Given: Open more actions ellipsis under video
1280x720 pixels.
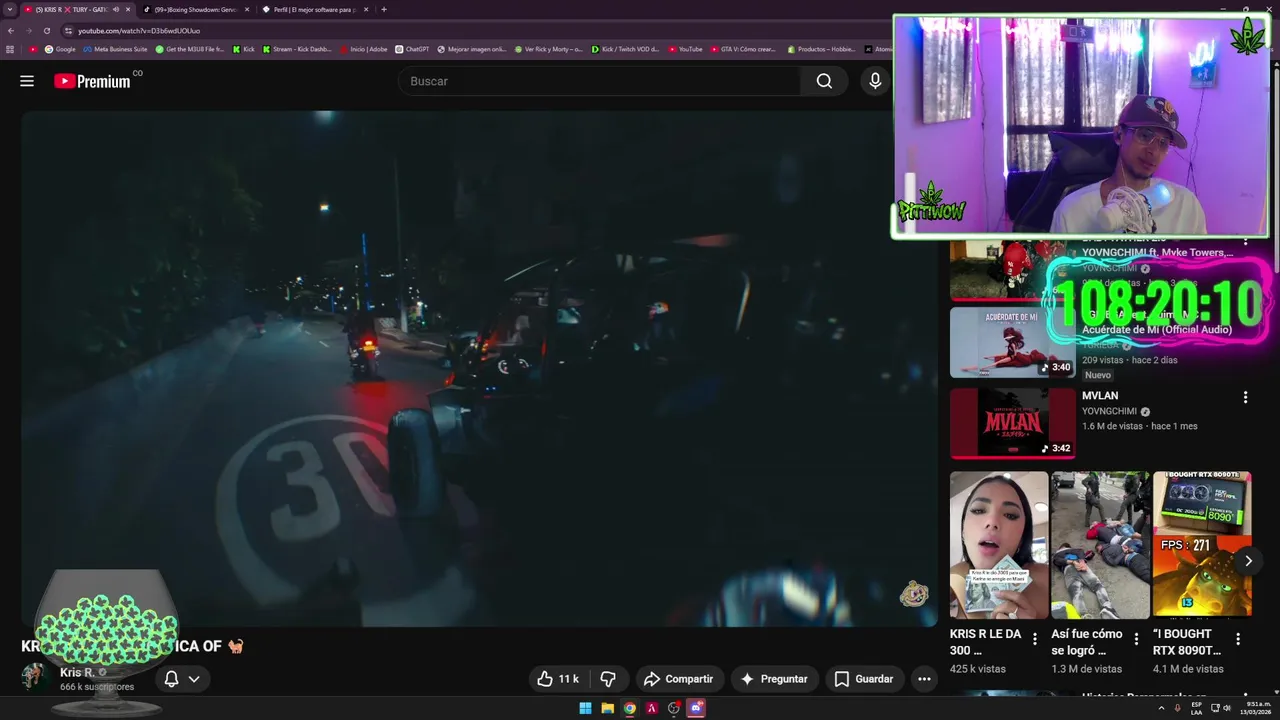Looking at the screenshot, I should click(x=924, y=679).
